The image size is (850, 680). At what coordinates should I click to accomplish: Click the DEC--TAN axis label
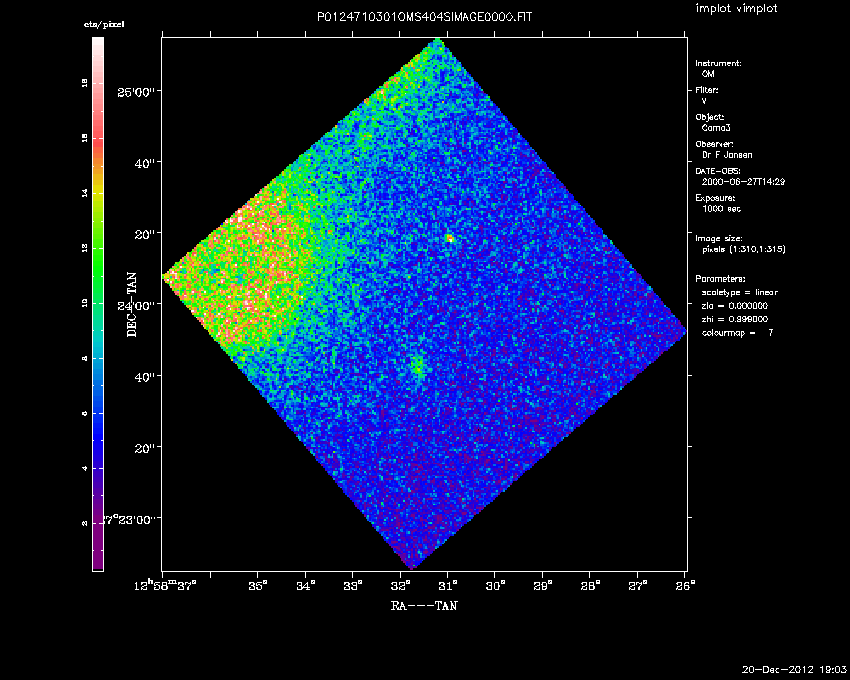point(132,305)
